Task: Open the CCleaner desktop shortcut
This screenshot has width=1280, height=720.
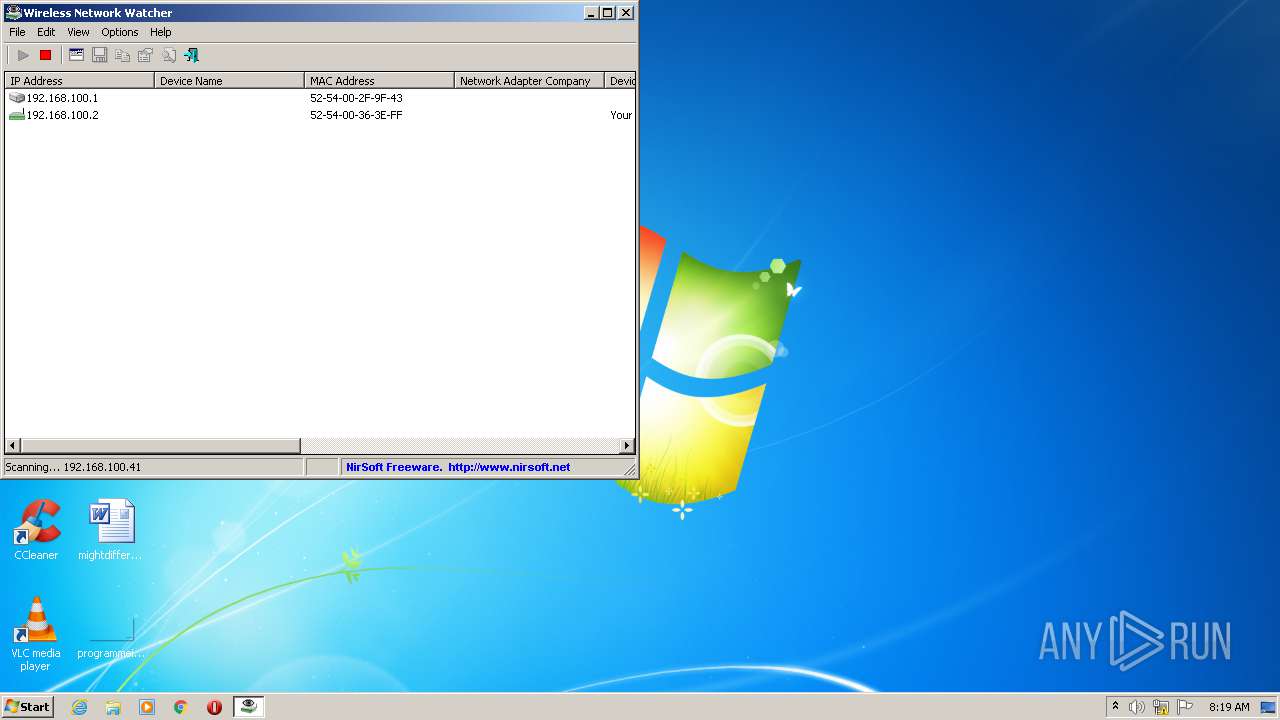Action: click(36, 530)
